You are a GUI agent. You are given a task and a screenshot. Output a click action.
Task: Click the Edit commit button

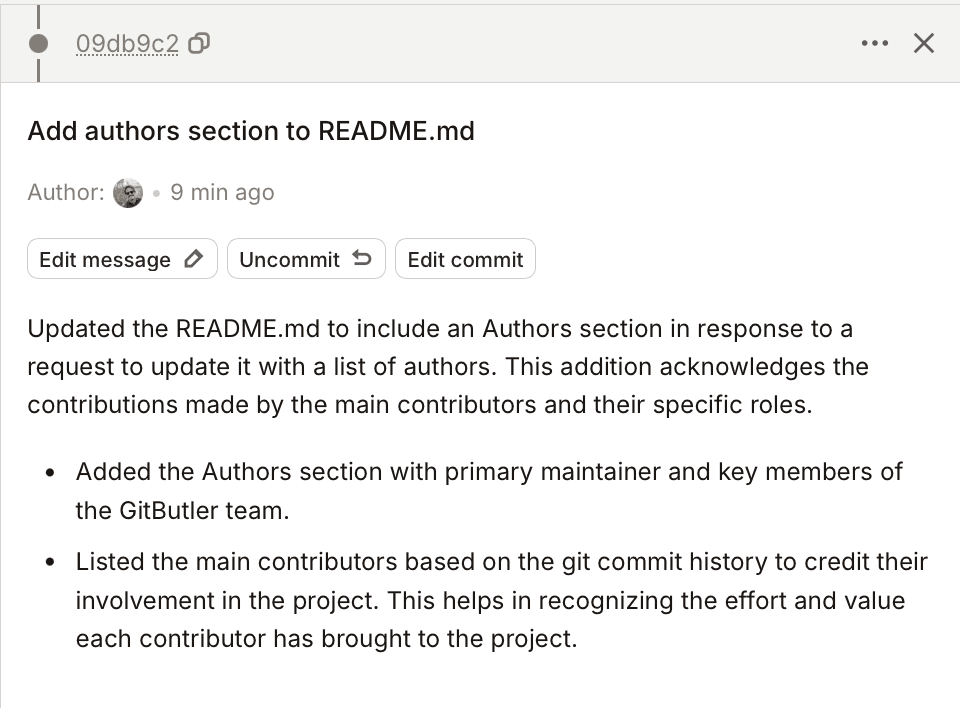coord(465,258)
